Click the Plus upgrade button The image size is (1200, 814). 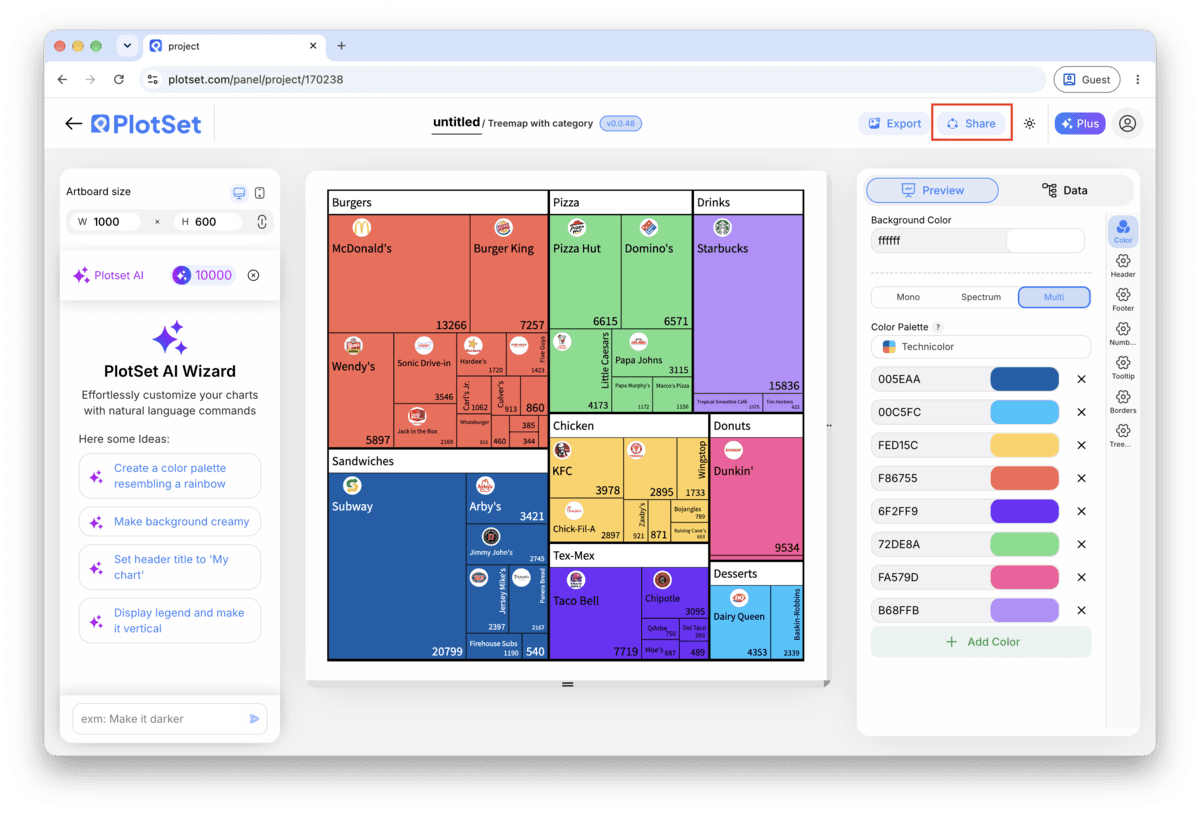1080,124
